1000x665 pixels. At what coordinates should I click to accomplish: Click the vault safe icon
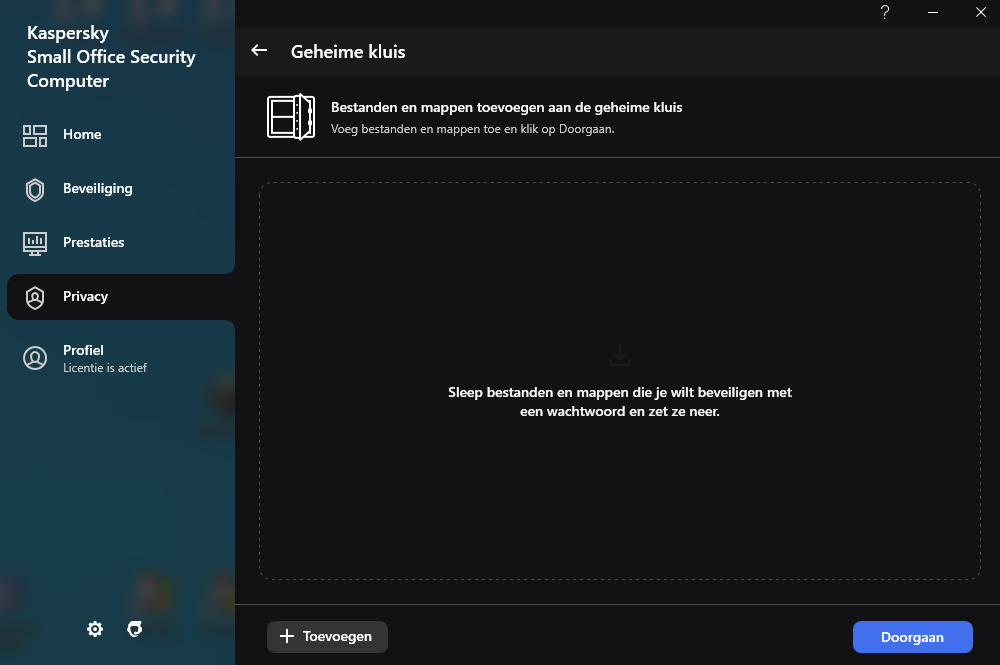(x=291, y=117)
